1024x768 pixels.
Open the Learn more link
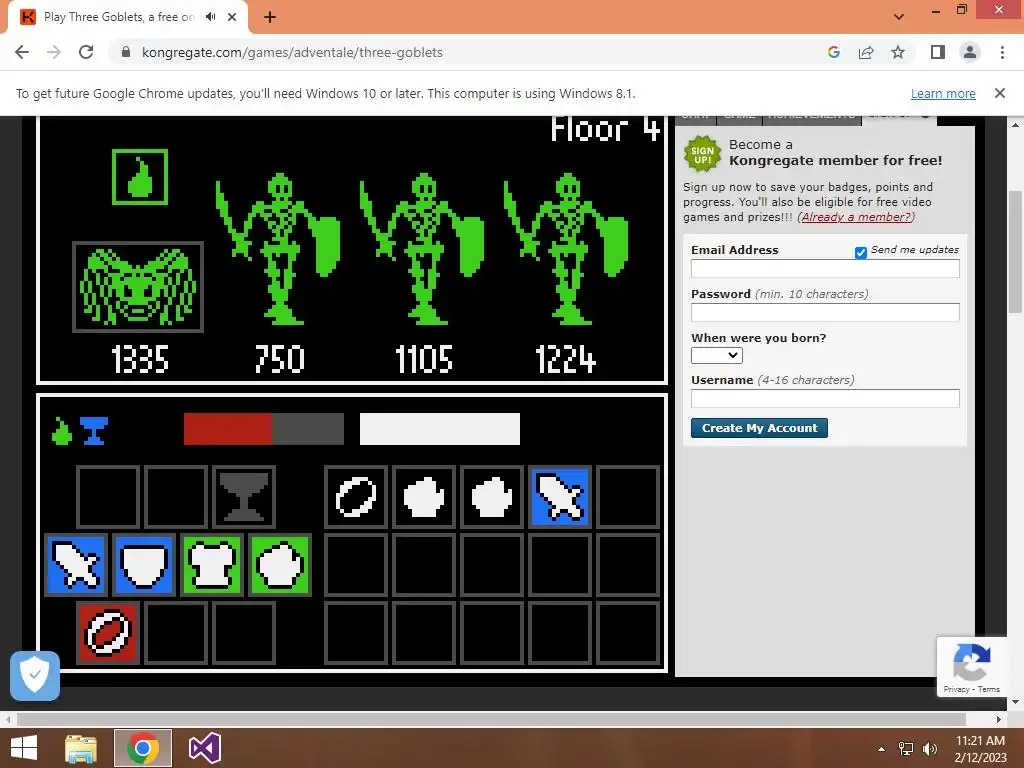[943, 93]
